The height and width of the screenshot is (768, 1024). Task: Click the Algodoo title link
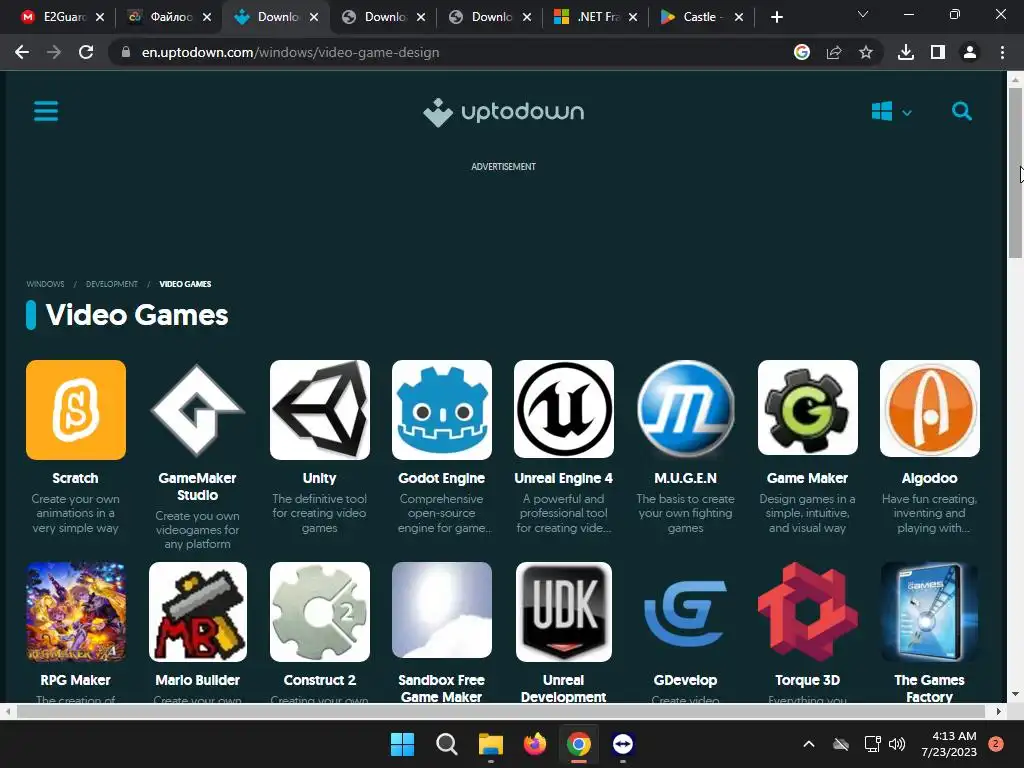[929, 478]
